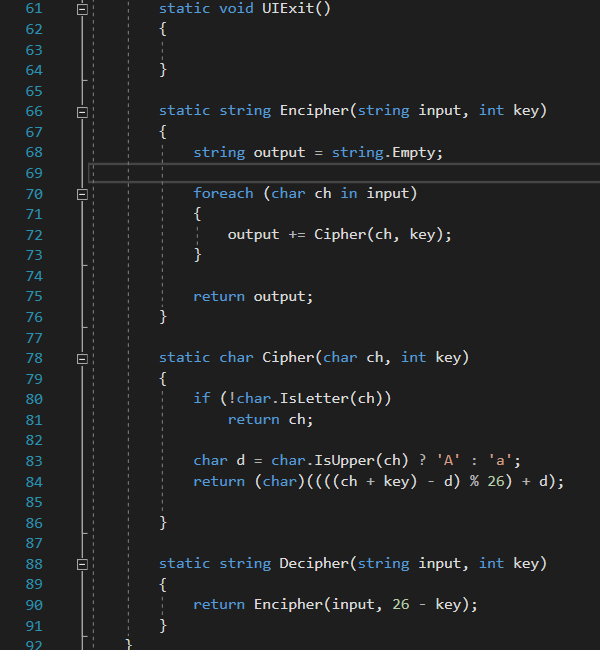Collapse the UIExit method at line 61
Viewport: 600px width, 650px height.
83,9
